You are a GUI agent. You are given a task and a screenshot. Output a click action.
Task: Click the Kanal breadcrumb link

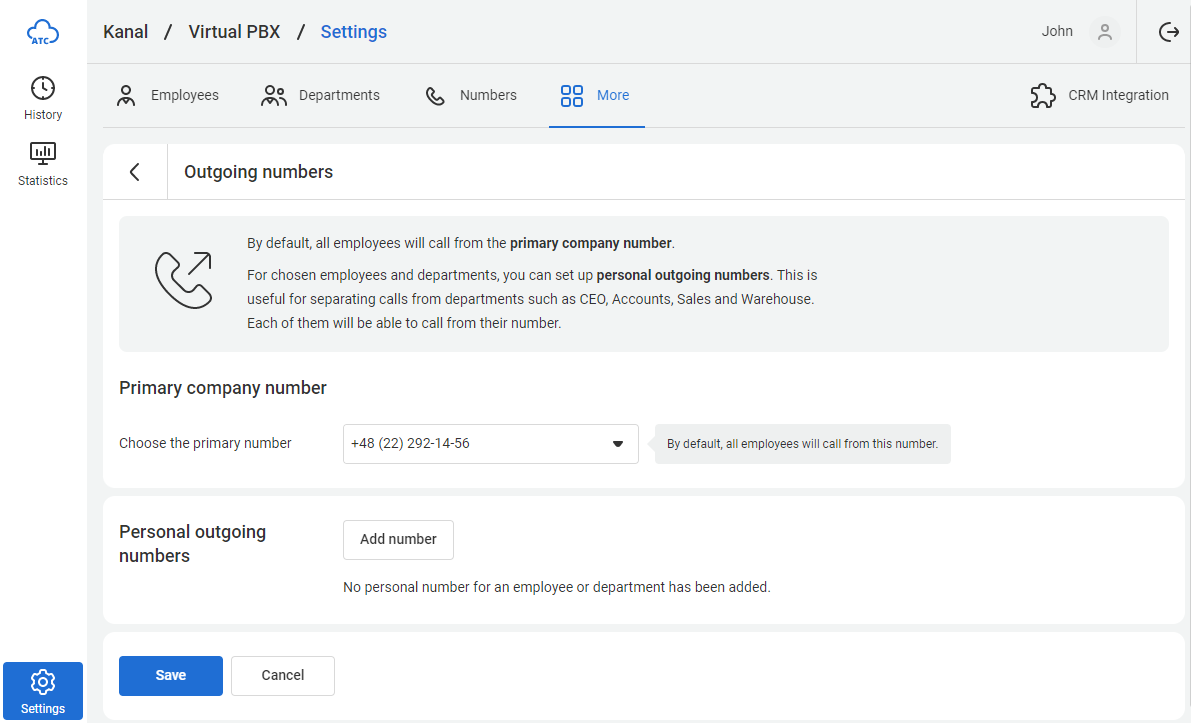coord(125,32)
